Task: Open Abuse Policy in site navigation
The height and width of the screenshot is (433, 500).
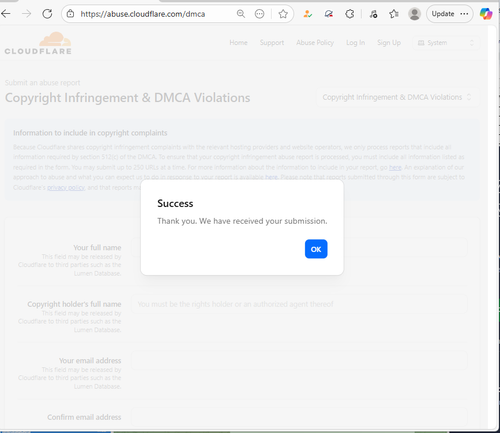Action: 315,43
